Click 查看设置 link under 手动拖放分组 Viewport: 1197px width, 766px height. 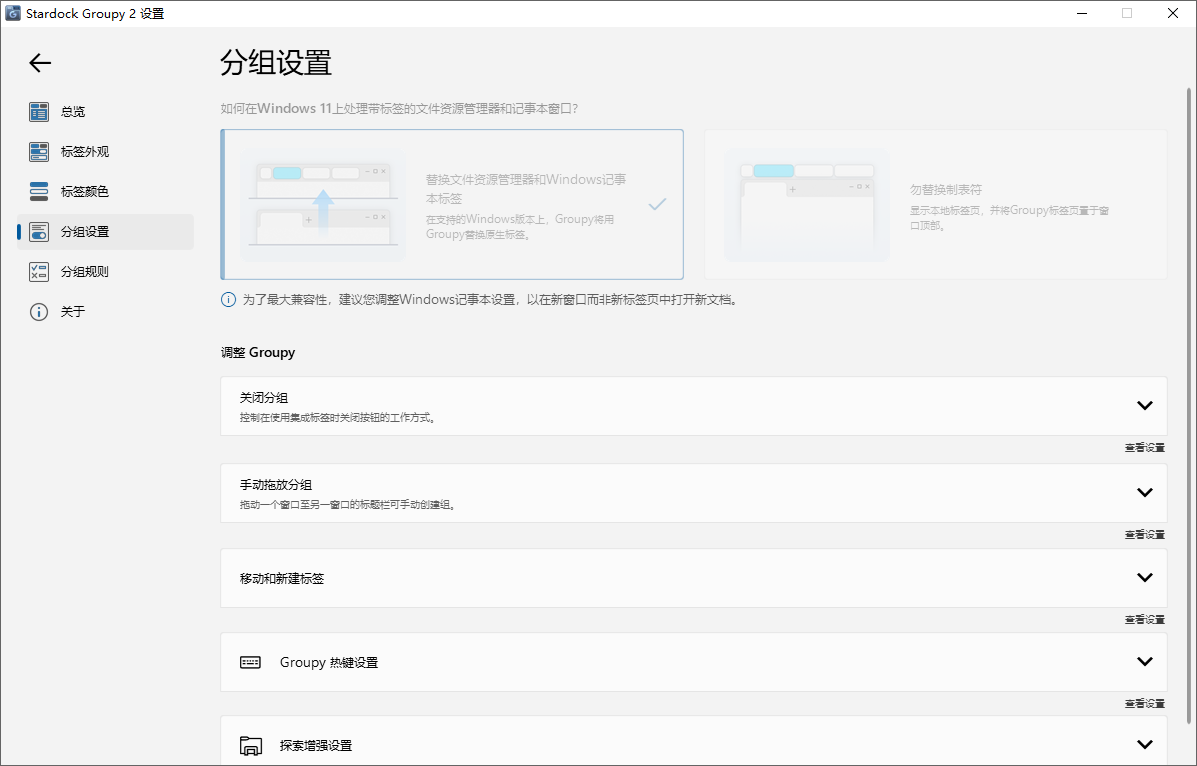coord(1144,535)
